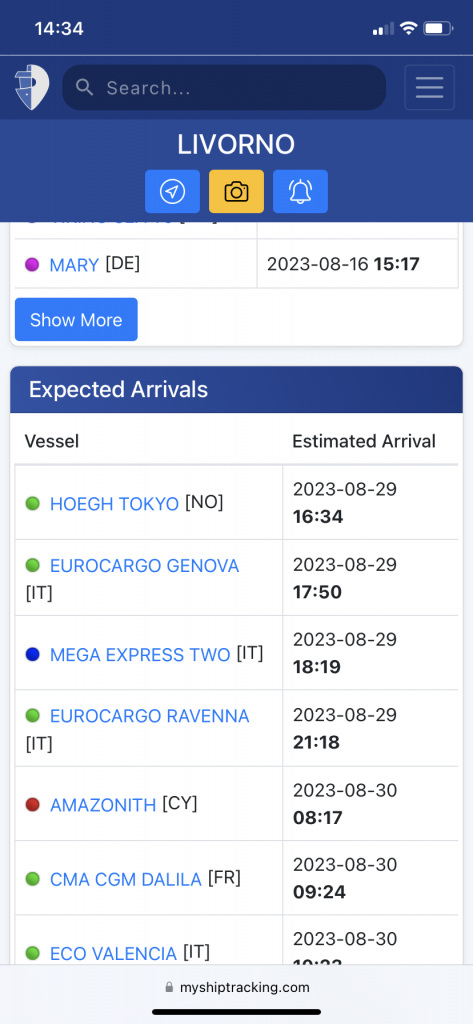Tap the bell notification alert button
Screen dimensions: 473x1024
coord(301,191)
